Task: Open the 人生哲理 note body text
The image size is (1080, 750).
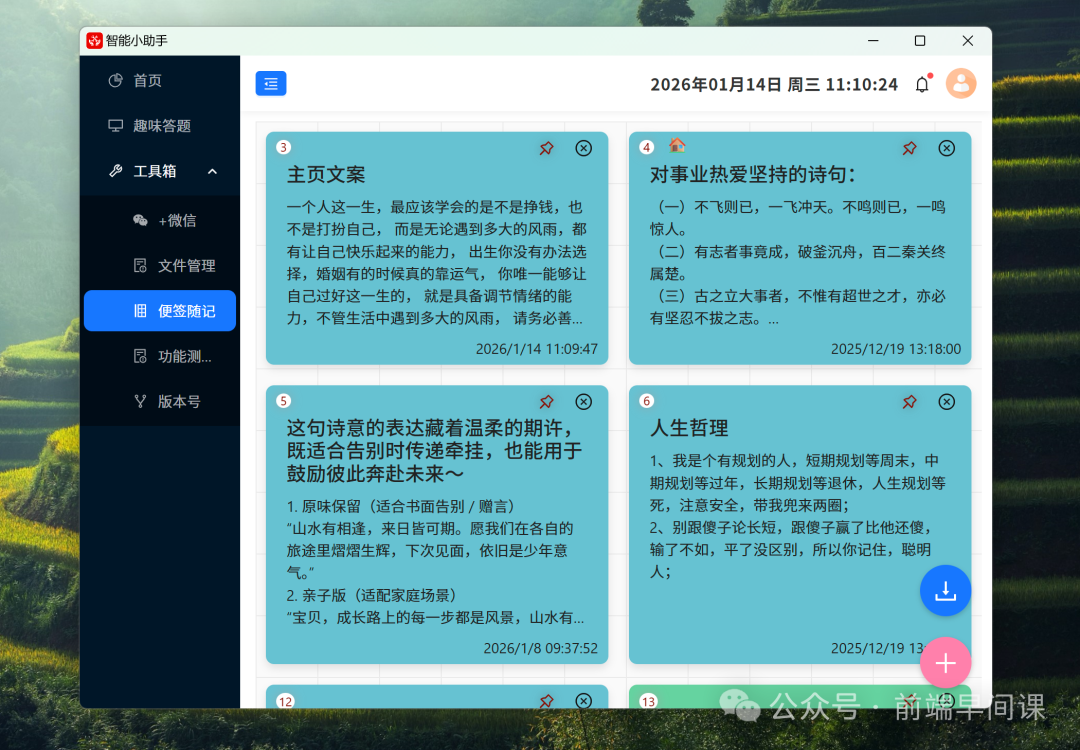Action: (798, 517)
